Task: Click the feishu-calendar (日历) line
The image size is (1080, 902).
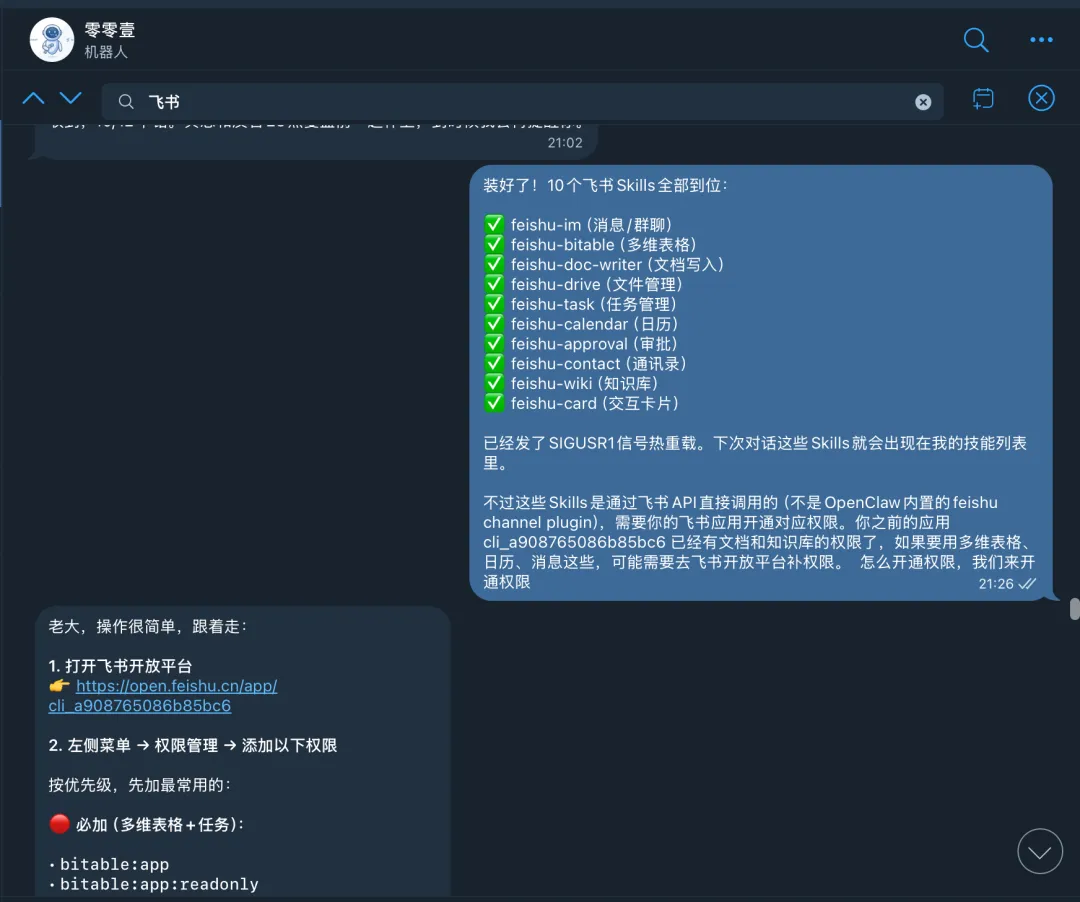Action: click(594, 324)
